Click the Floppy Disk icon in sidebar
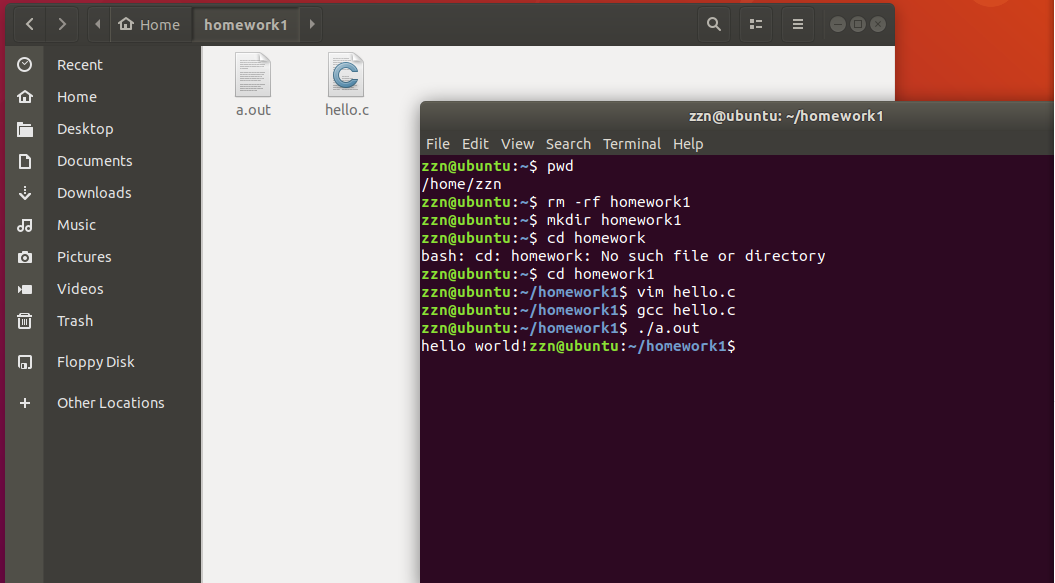The image size is (1055, 583). [25, 362]
